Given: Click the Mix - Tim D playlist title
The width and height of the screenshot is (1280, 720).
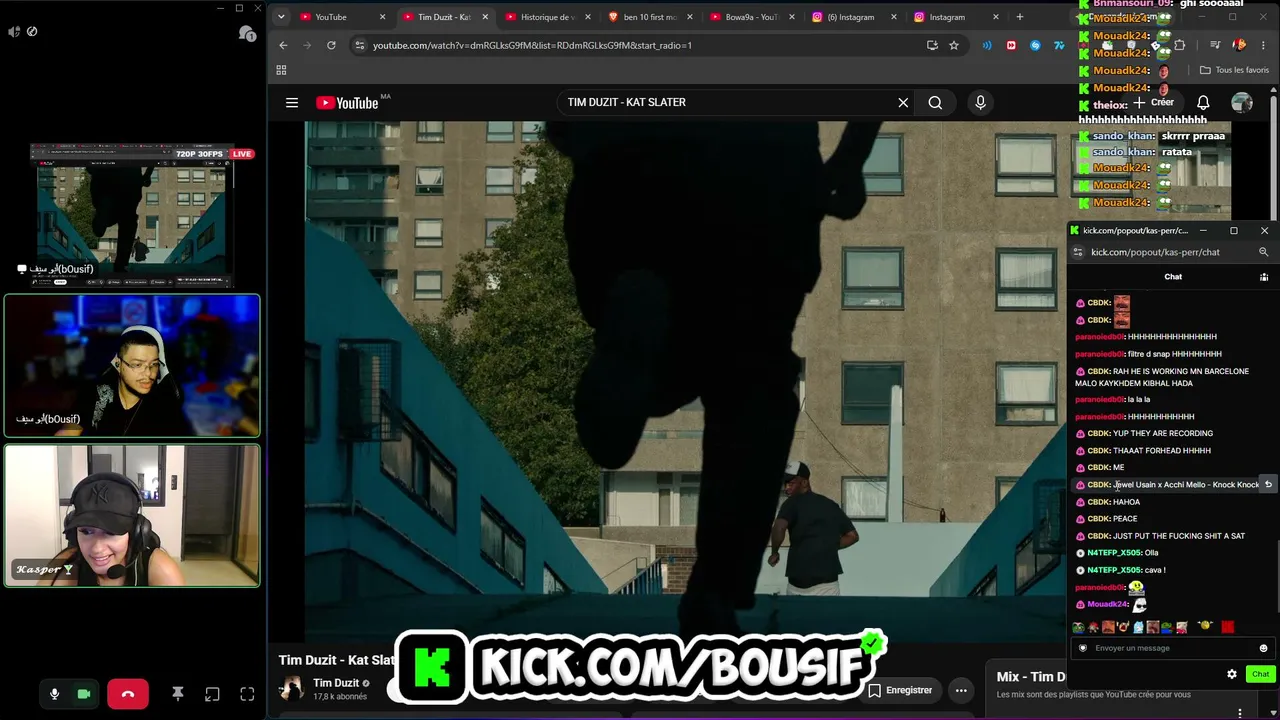Looking at the screenshot, I should coord(1031,677).
